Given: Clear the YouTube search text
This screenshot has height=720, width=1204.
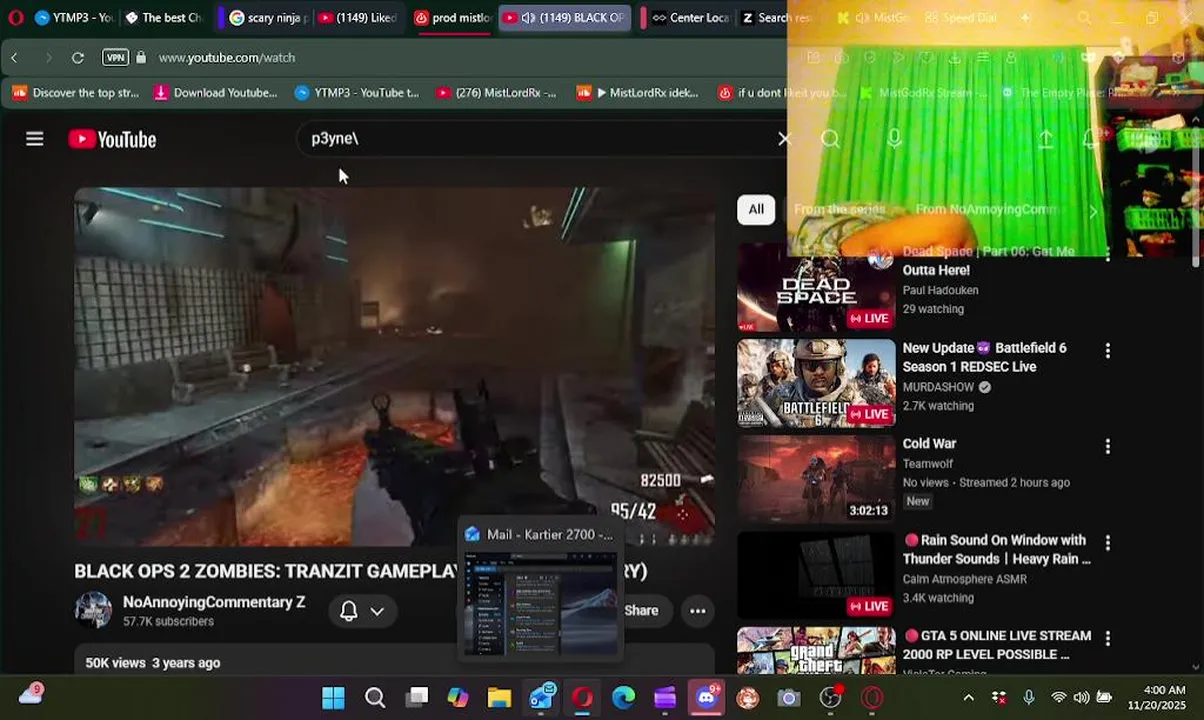Looking at the screenshot, I should [x=784, y=139].
